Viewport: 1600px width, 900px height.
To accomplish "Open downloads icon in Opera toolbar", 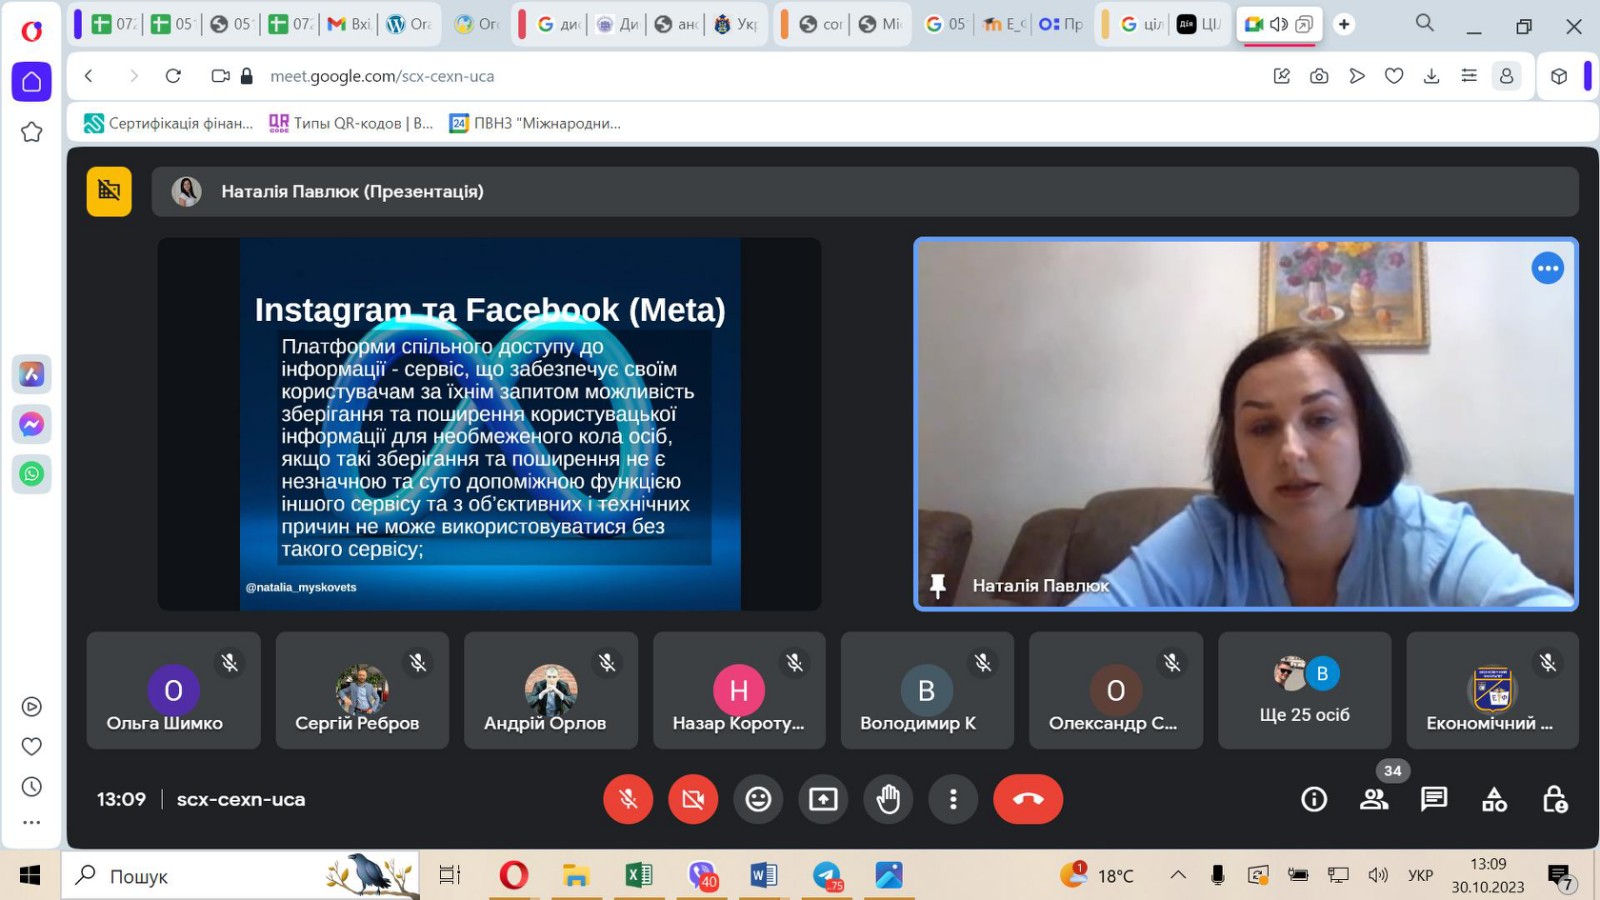I will 1431,76.
